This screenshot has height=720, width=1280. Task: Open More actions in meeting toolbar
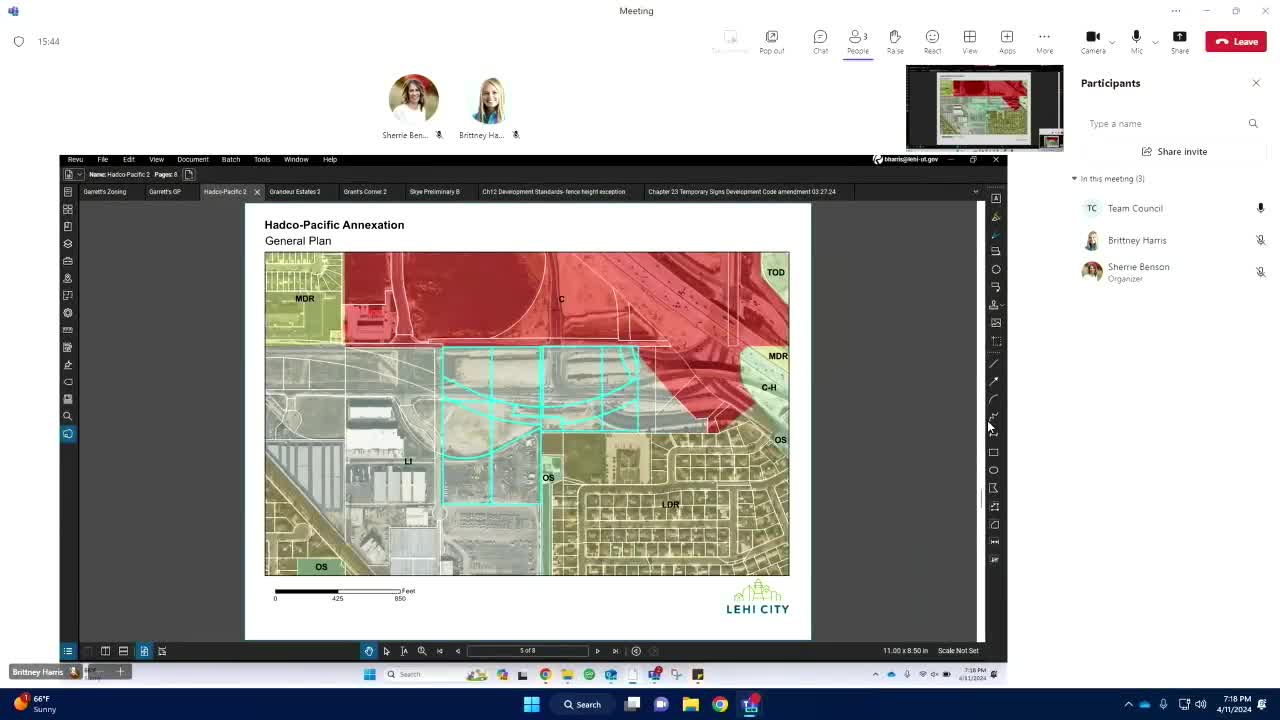pos(1044,41)
